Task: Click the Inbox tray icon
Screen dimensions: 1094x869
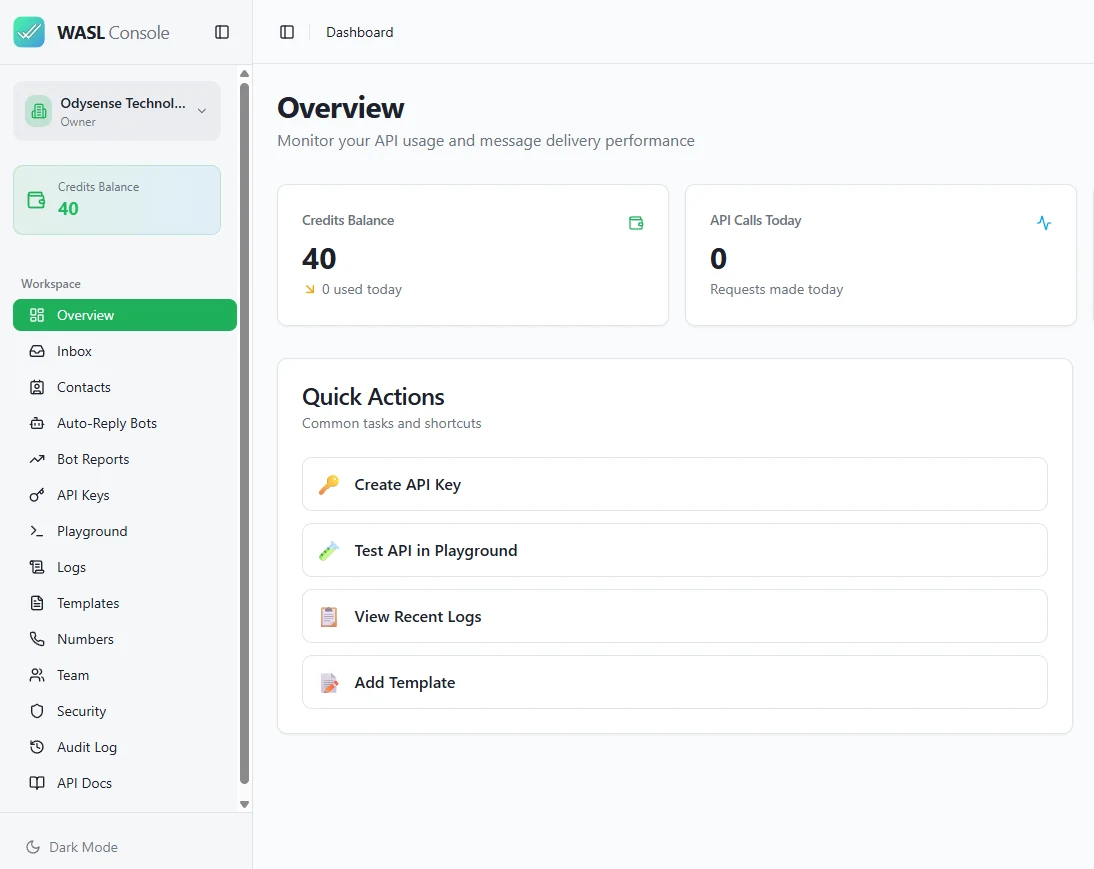Action: [37, 352]
